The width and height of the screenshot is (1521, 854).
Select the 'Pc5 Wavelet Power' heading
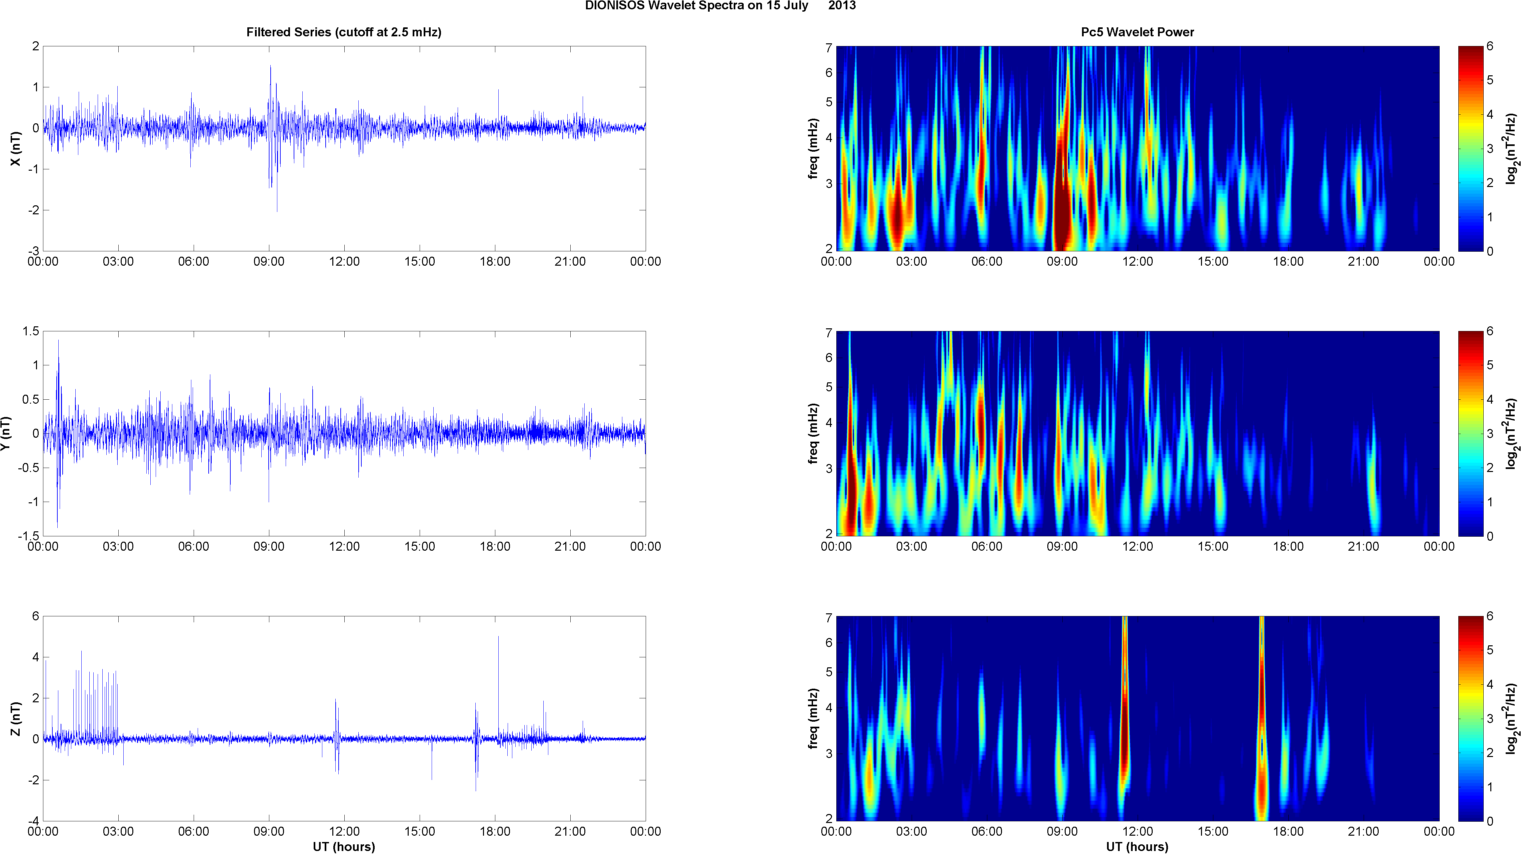click(x=1137, y=32)
